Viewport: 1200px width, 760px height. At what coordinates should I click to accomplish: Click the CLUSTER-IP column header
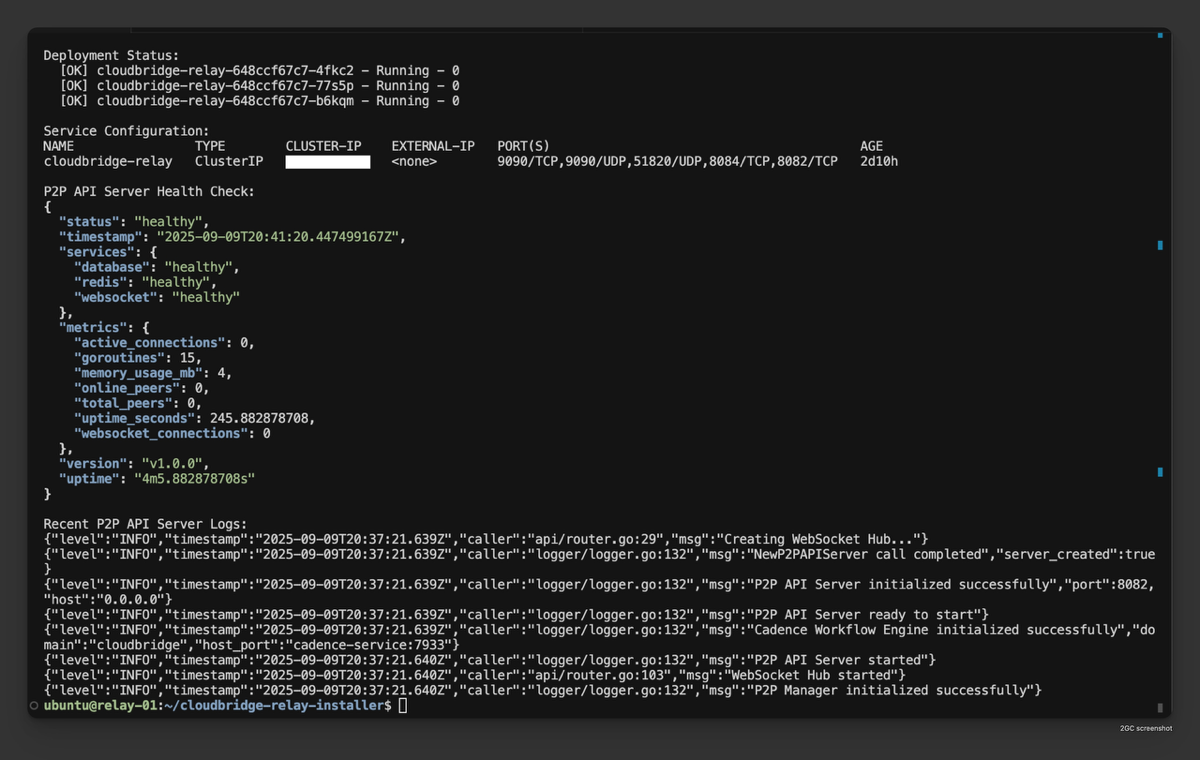tap(323, 146)
